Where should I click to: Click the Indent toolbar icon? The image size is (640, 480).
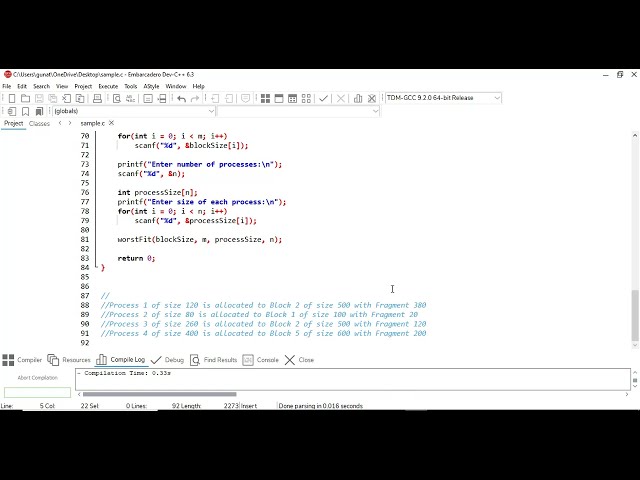215,98
